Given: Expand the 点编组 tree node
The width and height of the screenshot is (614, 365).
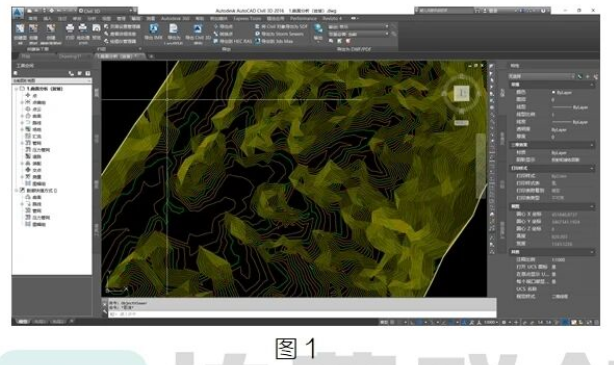Looking at the screenshot, I should click(x=22, y=102).
